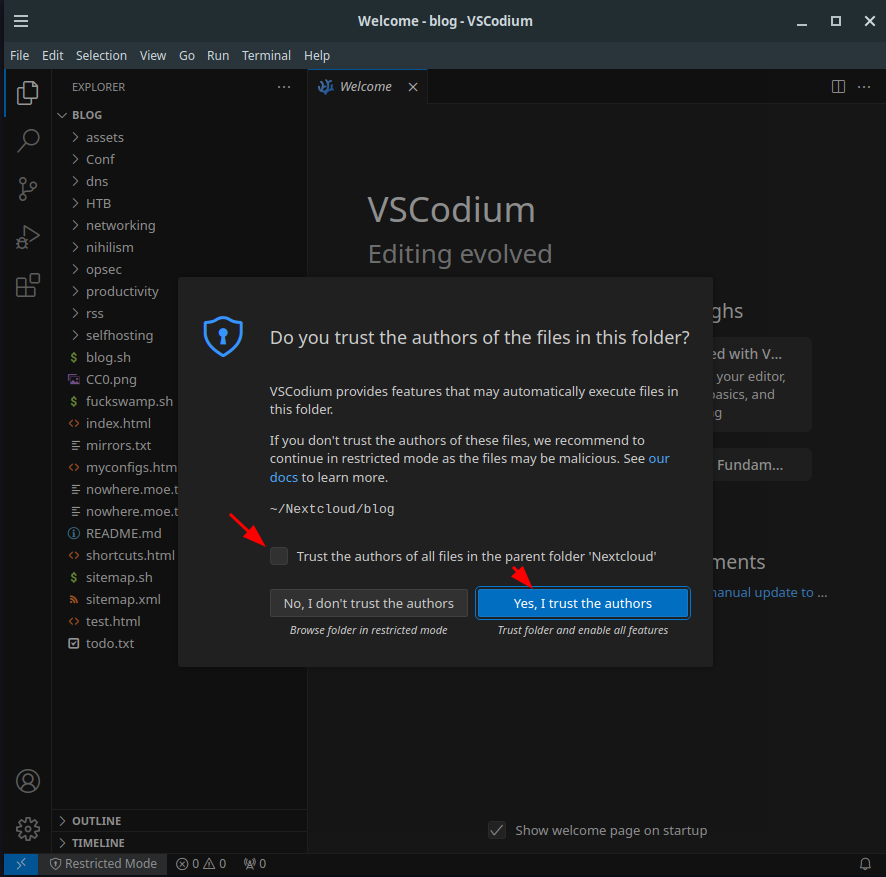886x877 pixels.
Task: Open the Selection menu
Action: 102,55
